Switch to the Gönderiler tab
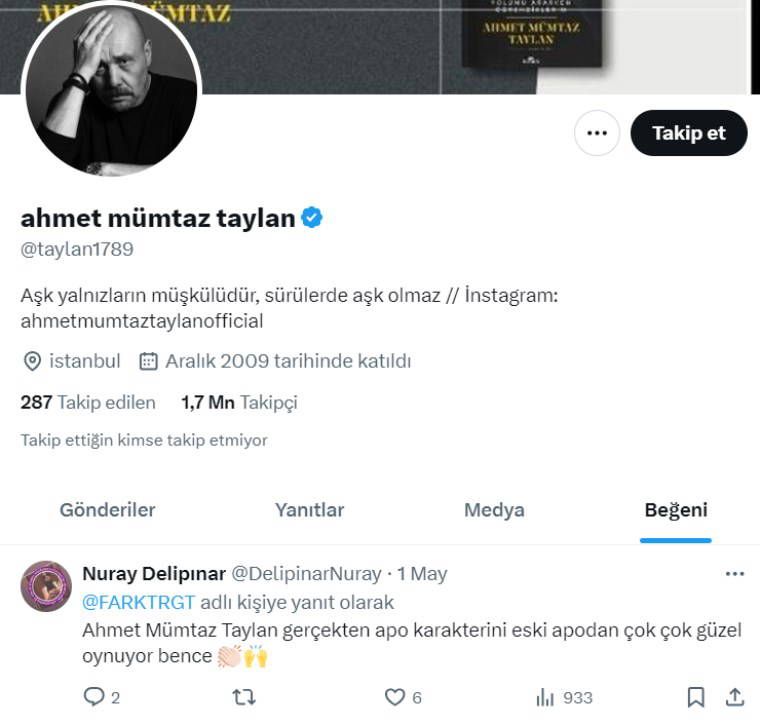Image resolution: width=760 pixels, height=725 pixels. [x=107, y=510]
